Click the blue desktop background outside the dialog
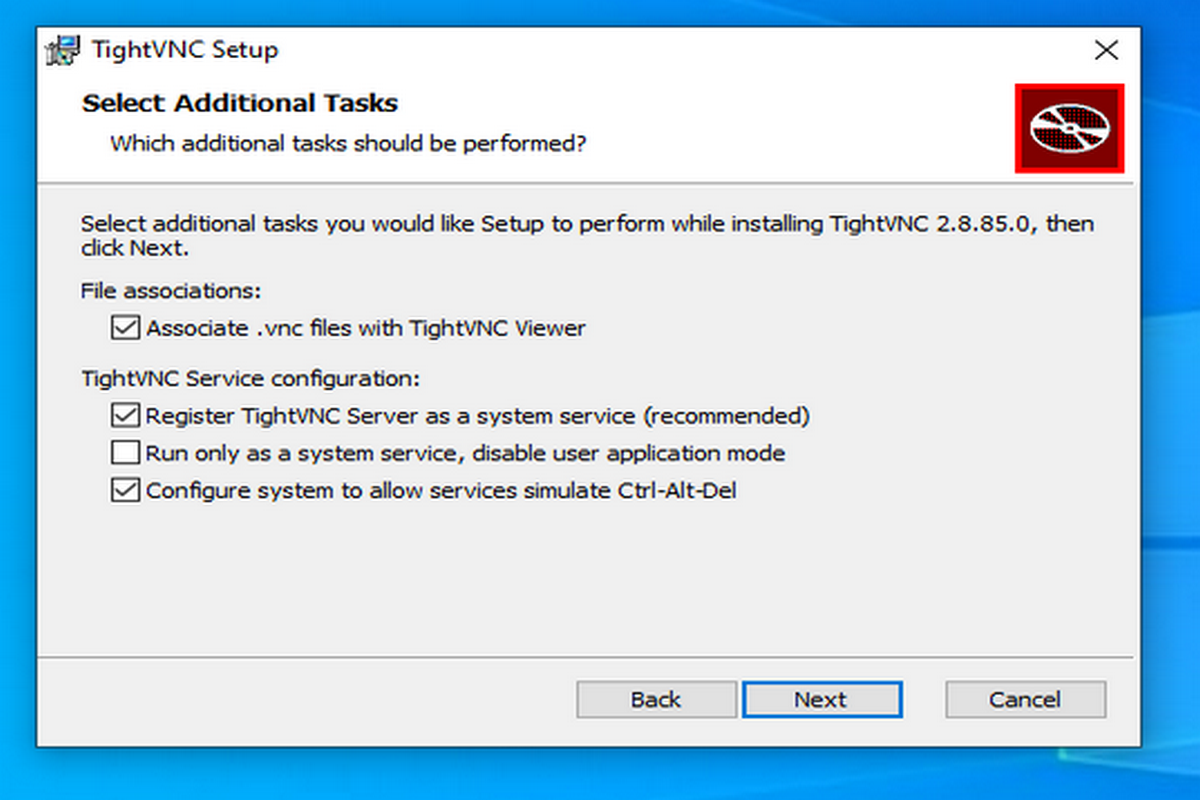 pos(1170,400)
